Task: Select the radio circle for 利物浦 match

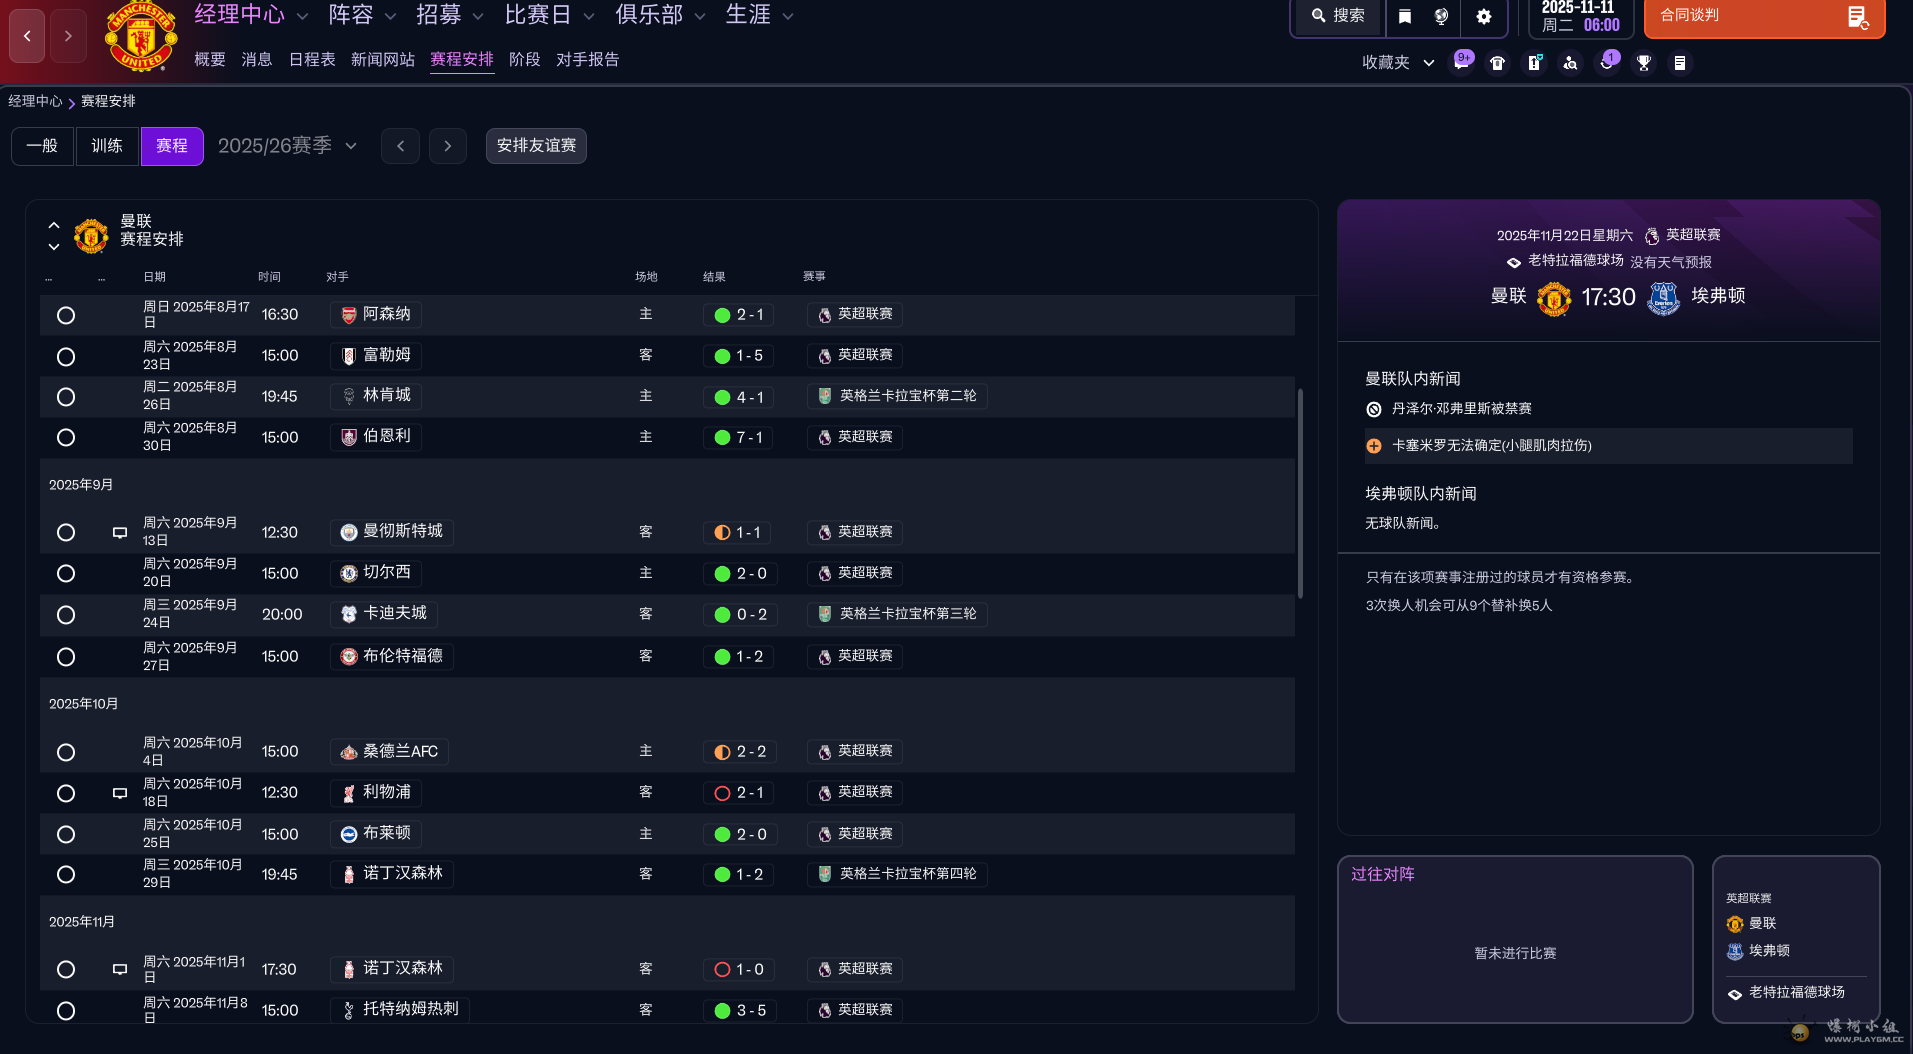Action: (66, 794)
